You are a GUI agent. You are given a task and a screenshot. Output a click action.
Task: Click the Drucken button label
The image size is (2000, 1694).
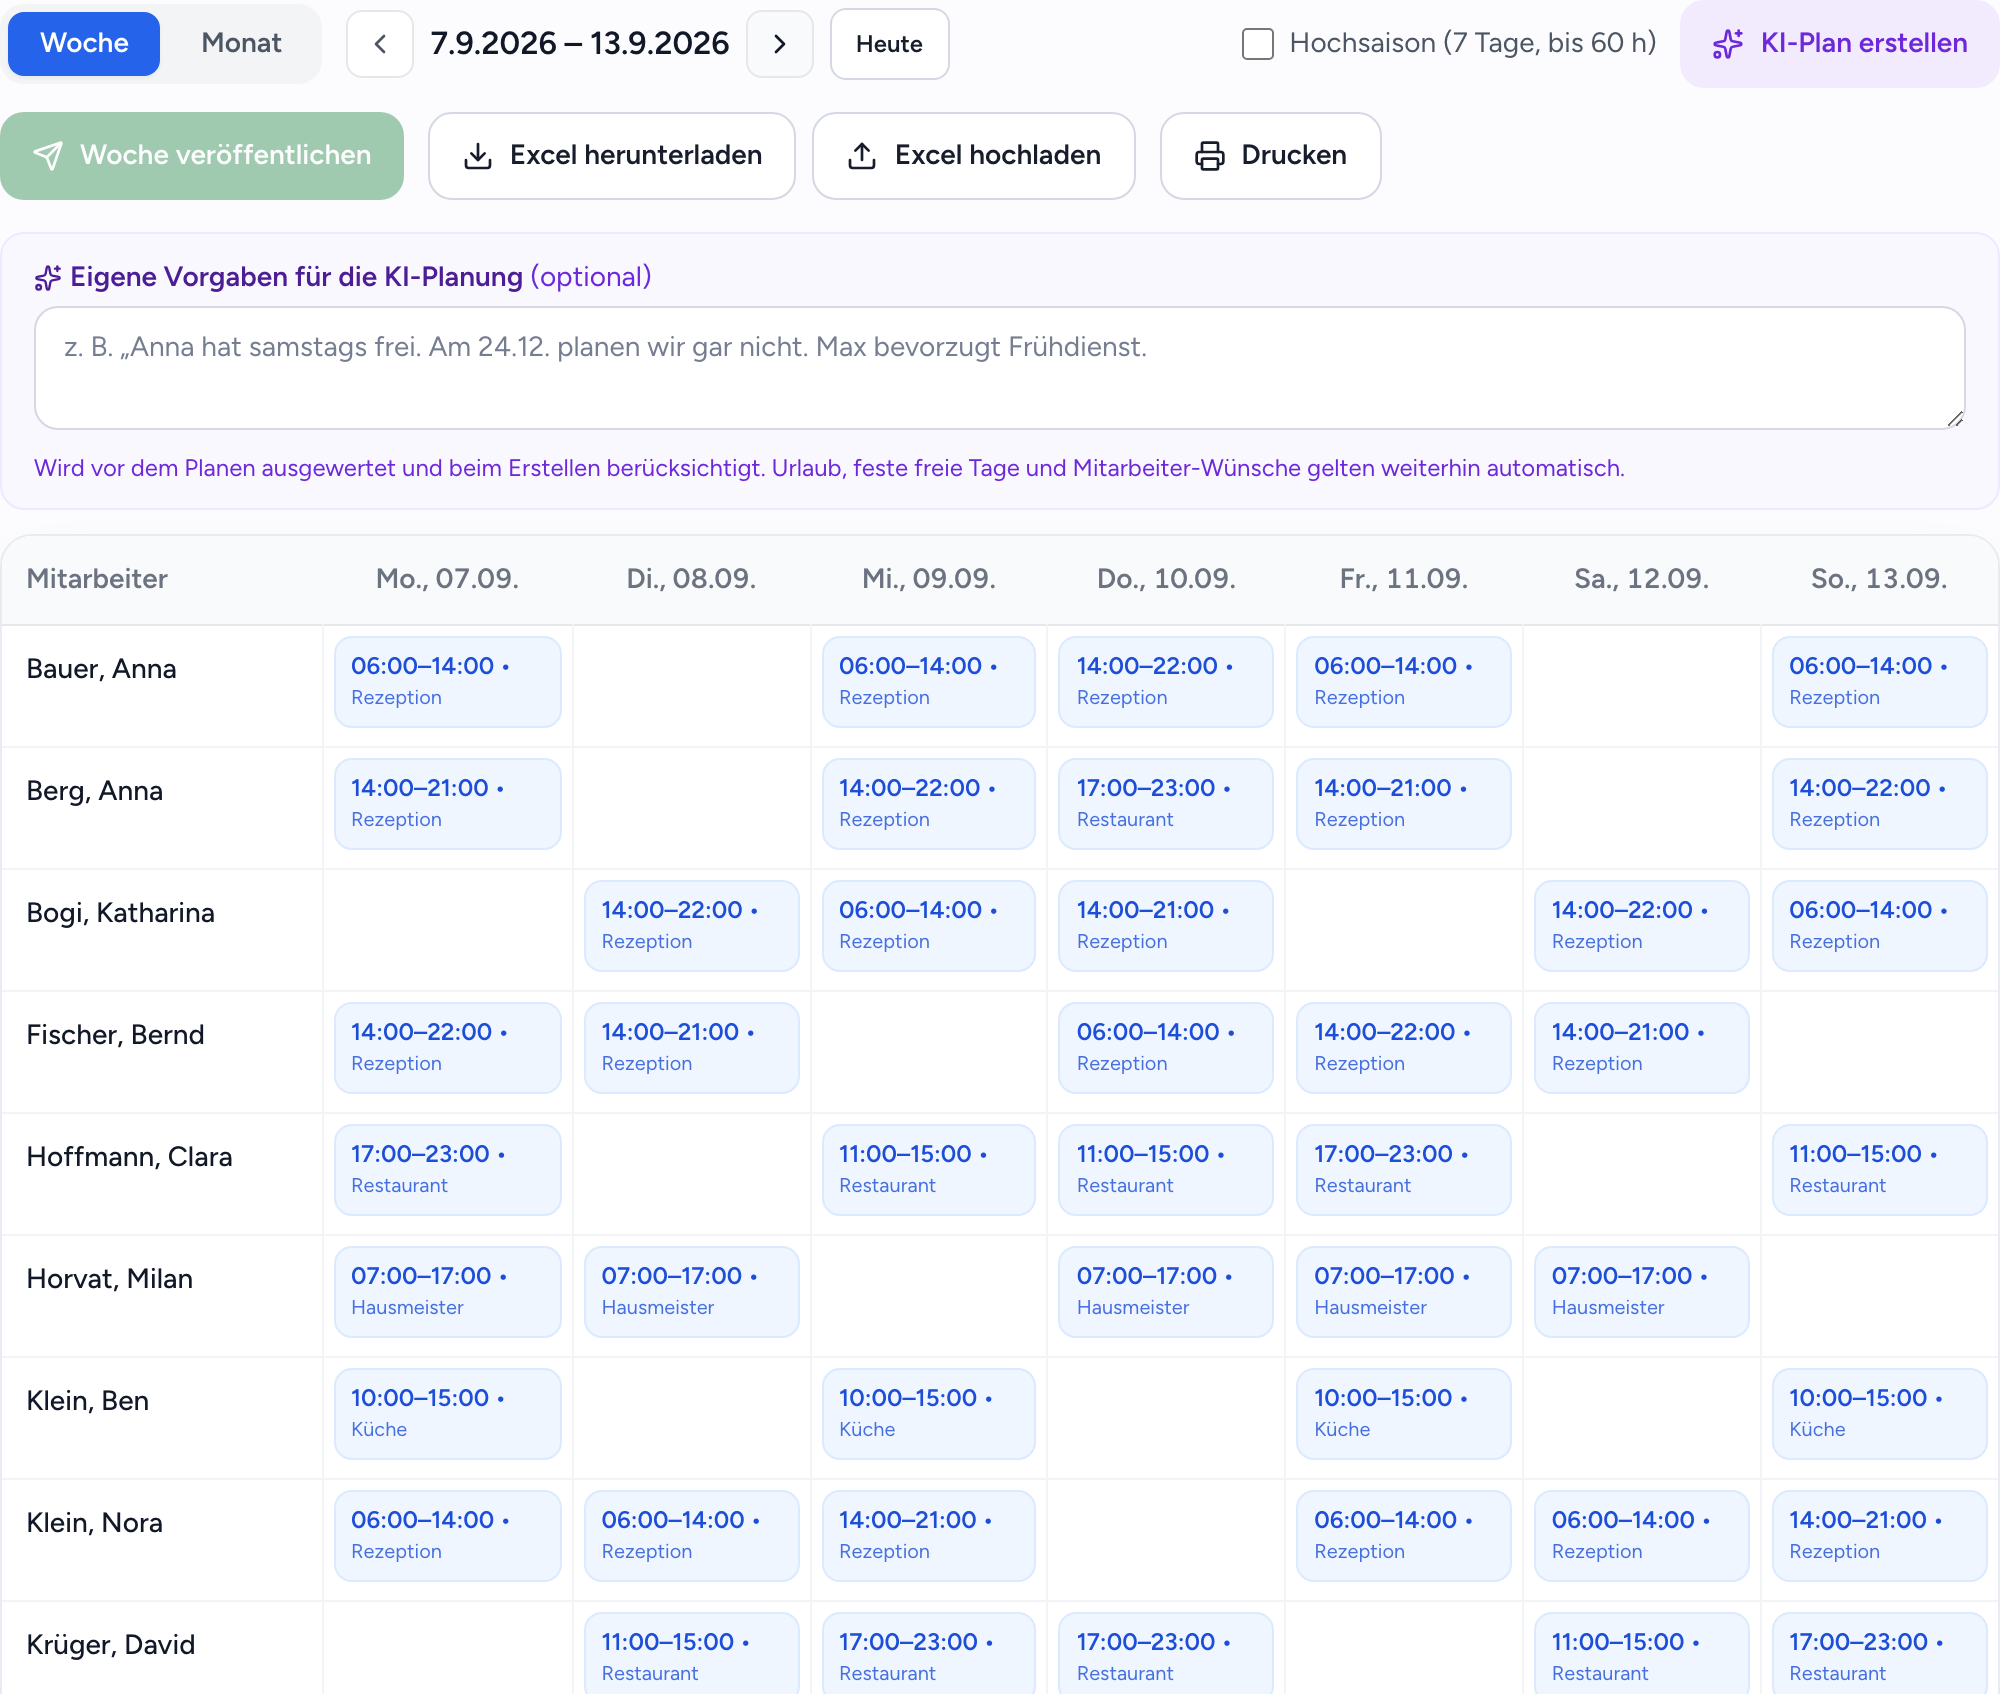[x=1294, y=155]
